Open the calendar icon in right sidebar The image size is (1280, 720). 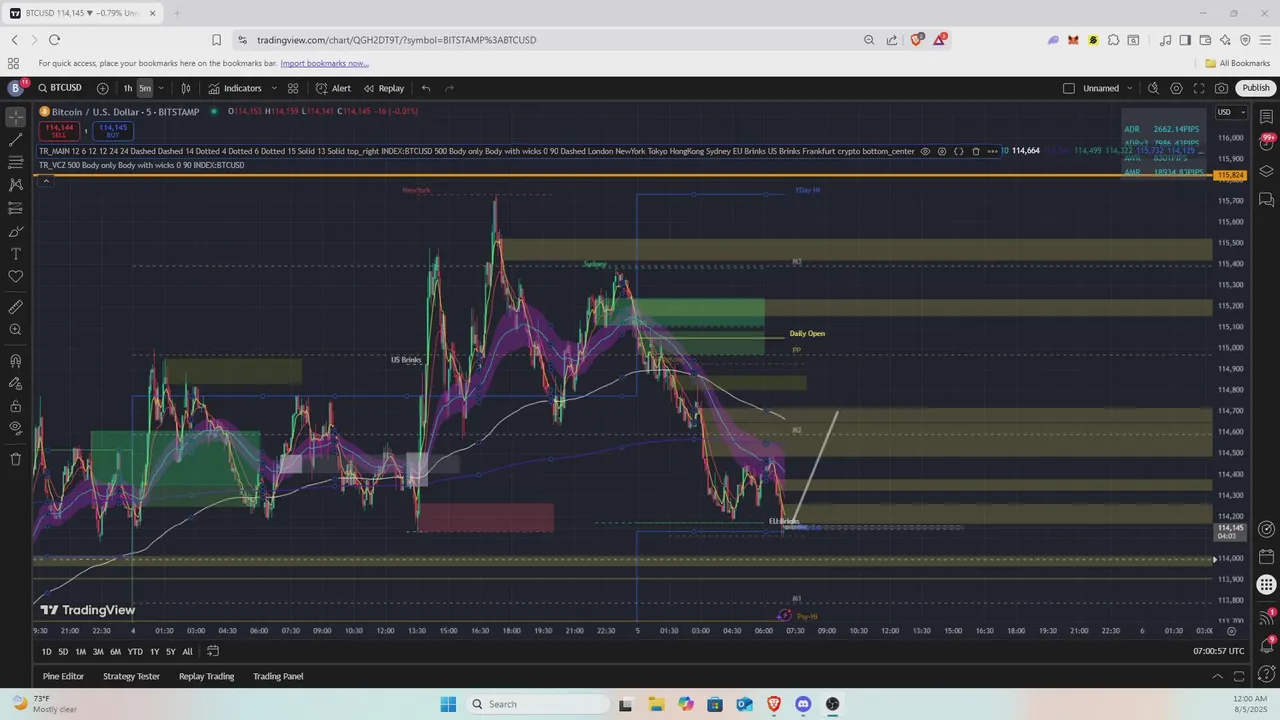(1266, 557)
